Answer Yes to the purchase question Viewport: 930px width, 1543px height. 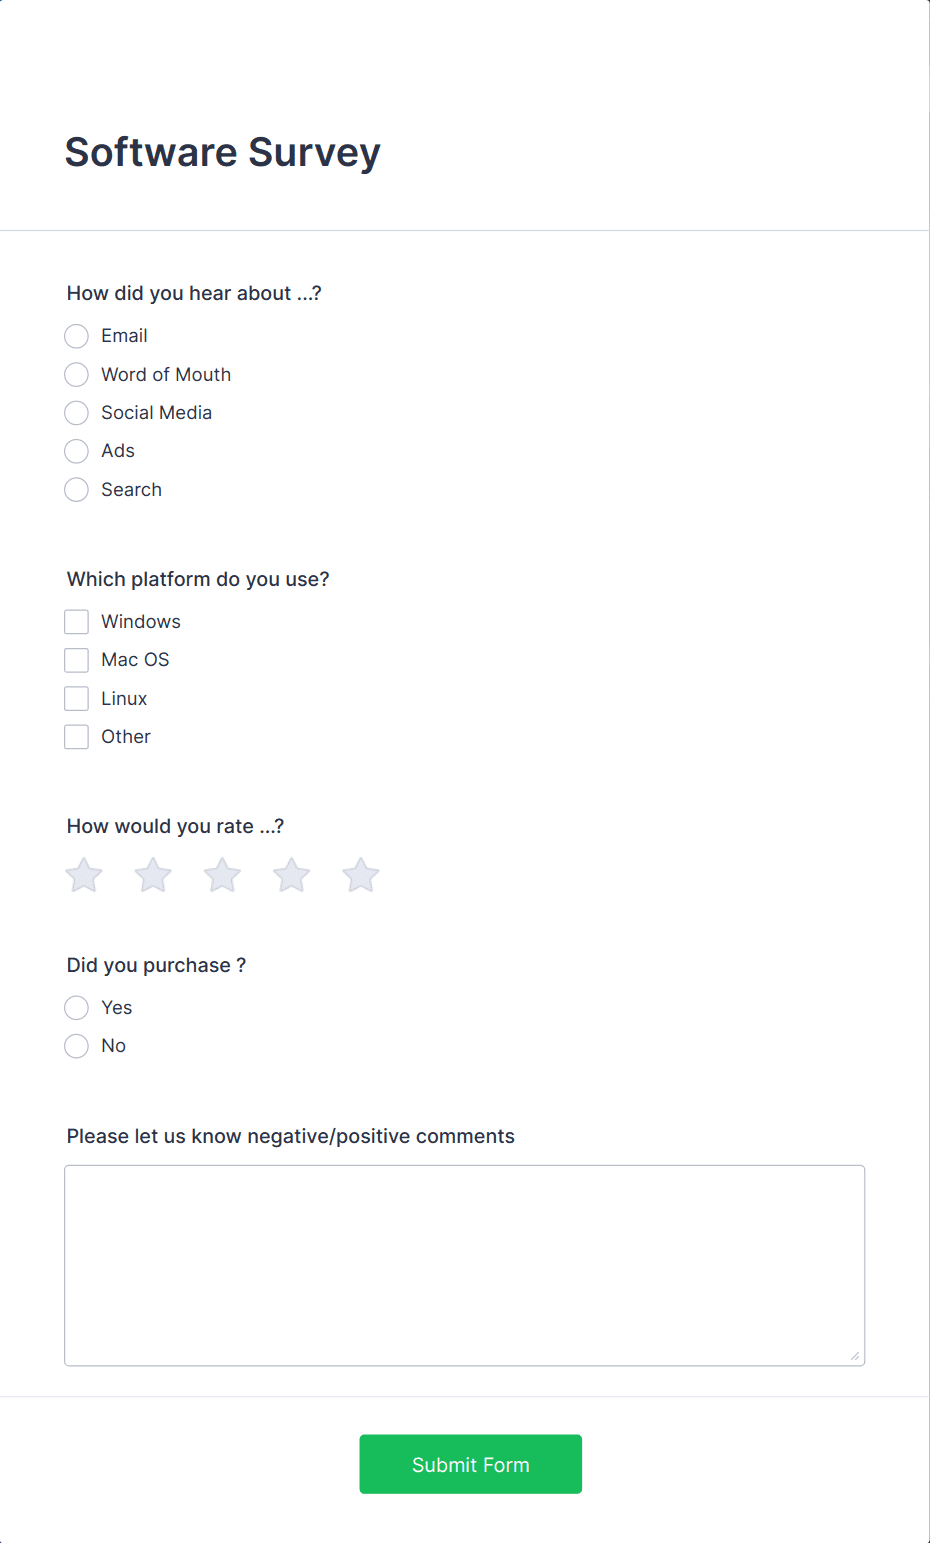[x=76, y=1007]
